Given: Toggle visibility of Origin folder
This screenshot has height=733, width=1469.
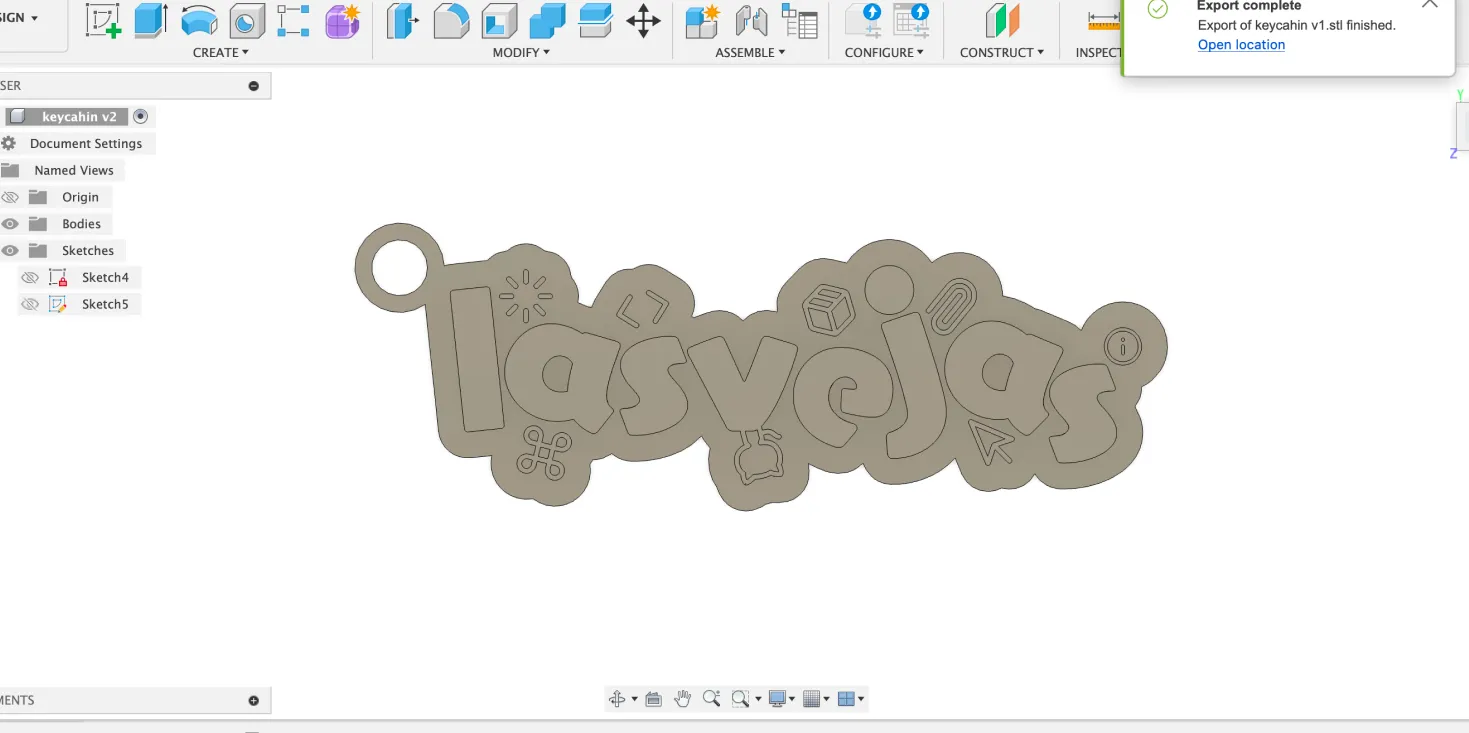Looking at the screenshot, I should pyautogui.click(x=10, y=197).
